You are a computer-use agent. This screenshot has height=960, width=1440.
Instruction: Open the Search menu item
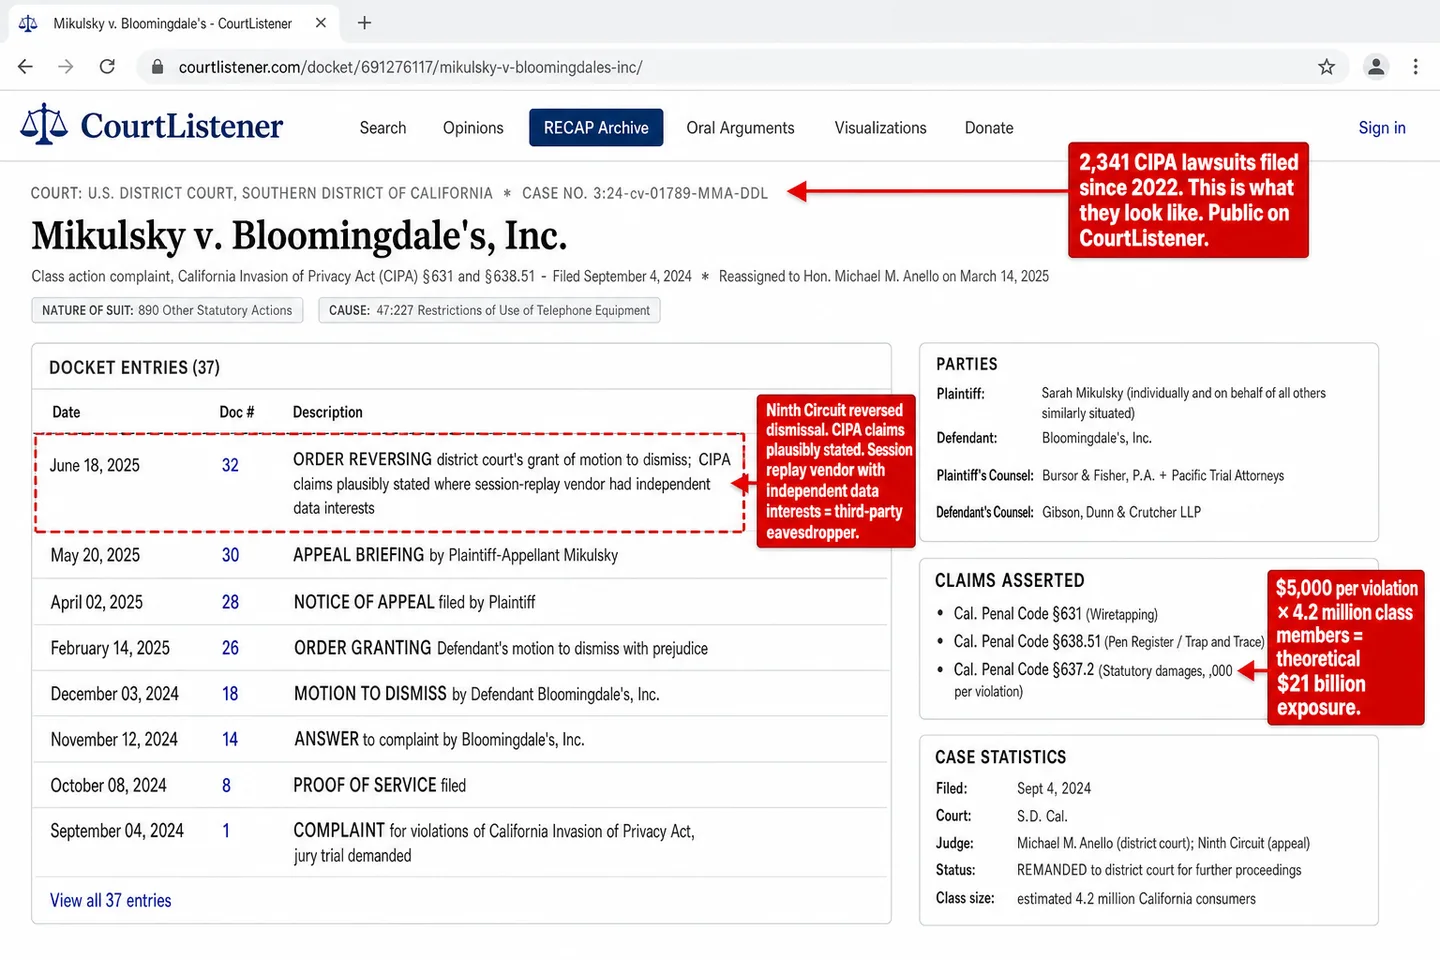[383, 128]
